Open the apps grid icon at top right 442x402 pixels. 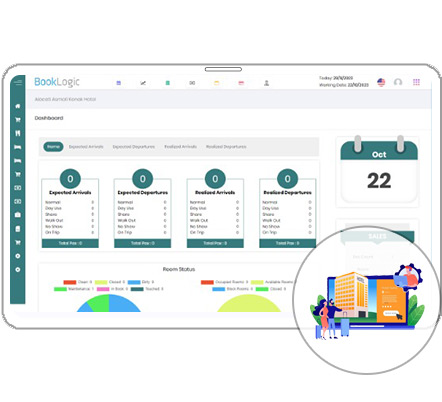point(416,82)
